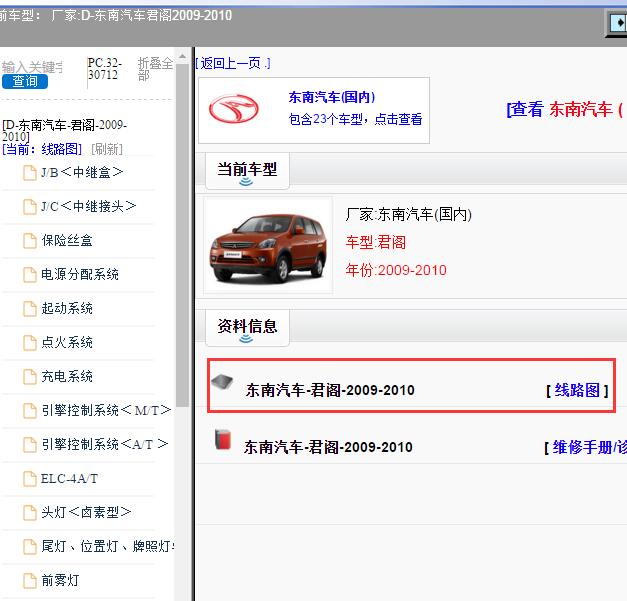
Task: Click the document icon beside 保险丝盒
Action: pyautogui.click(x=30, y=241)
